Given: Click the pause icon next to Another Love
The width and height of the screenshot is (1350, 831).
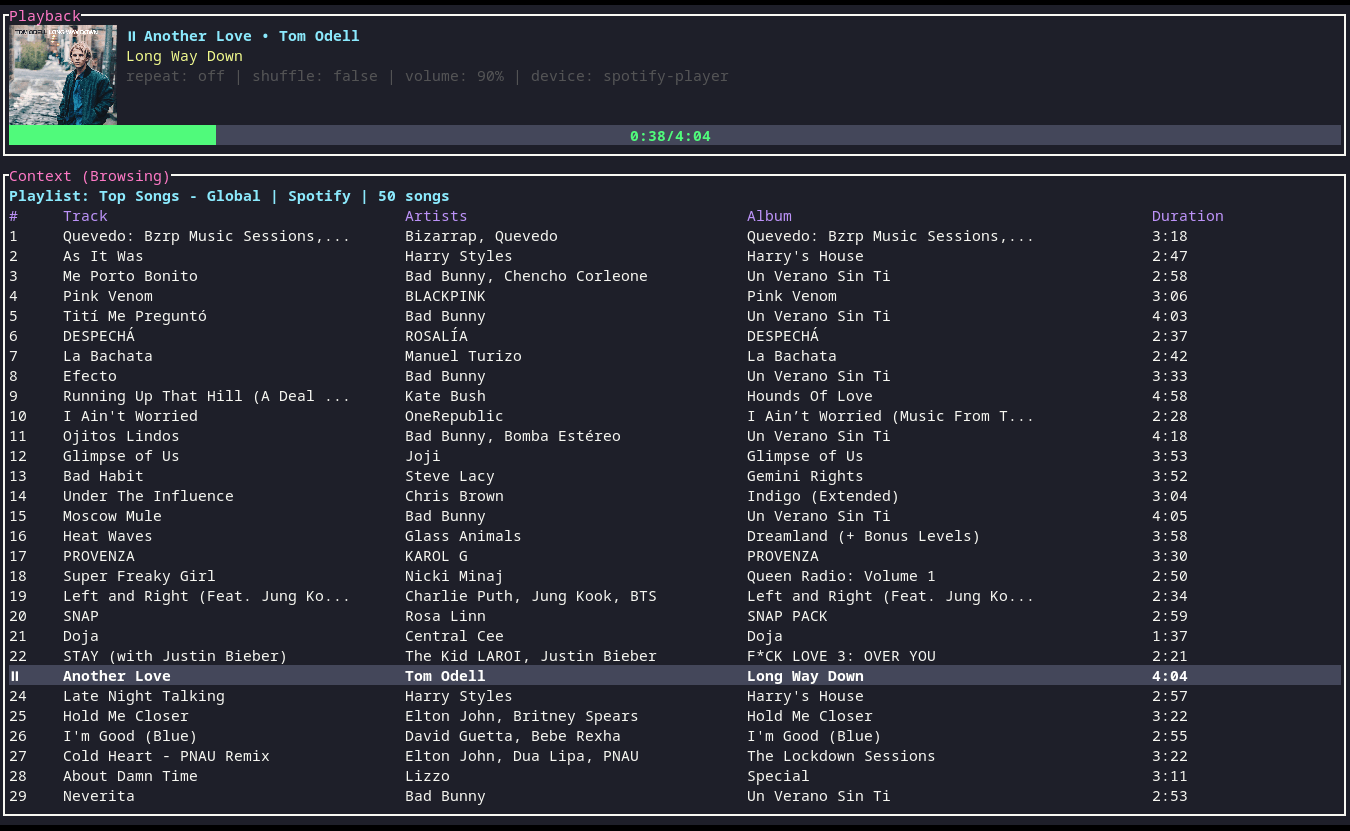Looking at the screenshot, I should (x=130, y=36).
